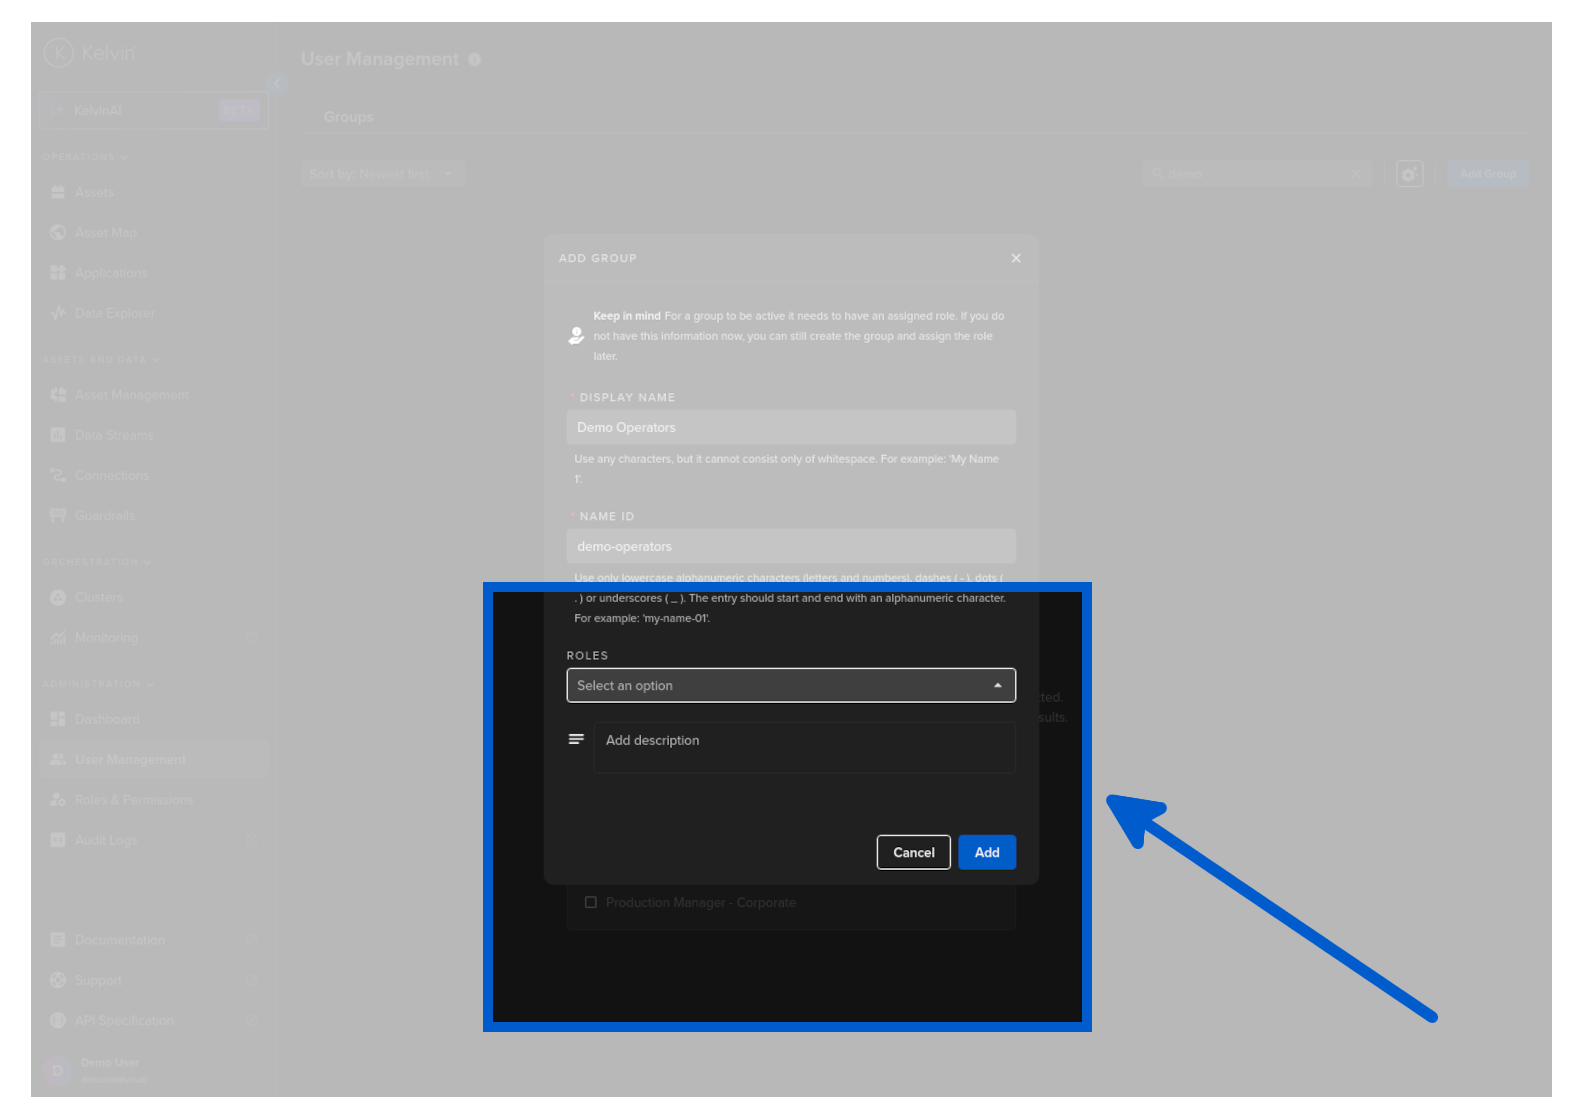1584x1120 pixels.
Task: Close the Add Group dialog with X
Action: point(1016,258)
